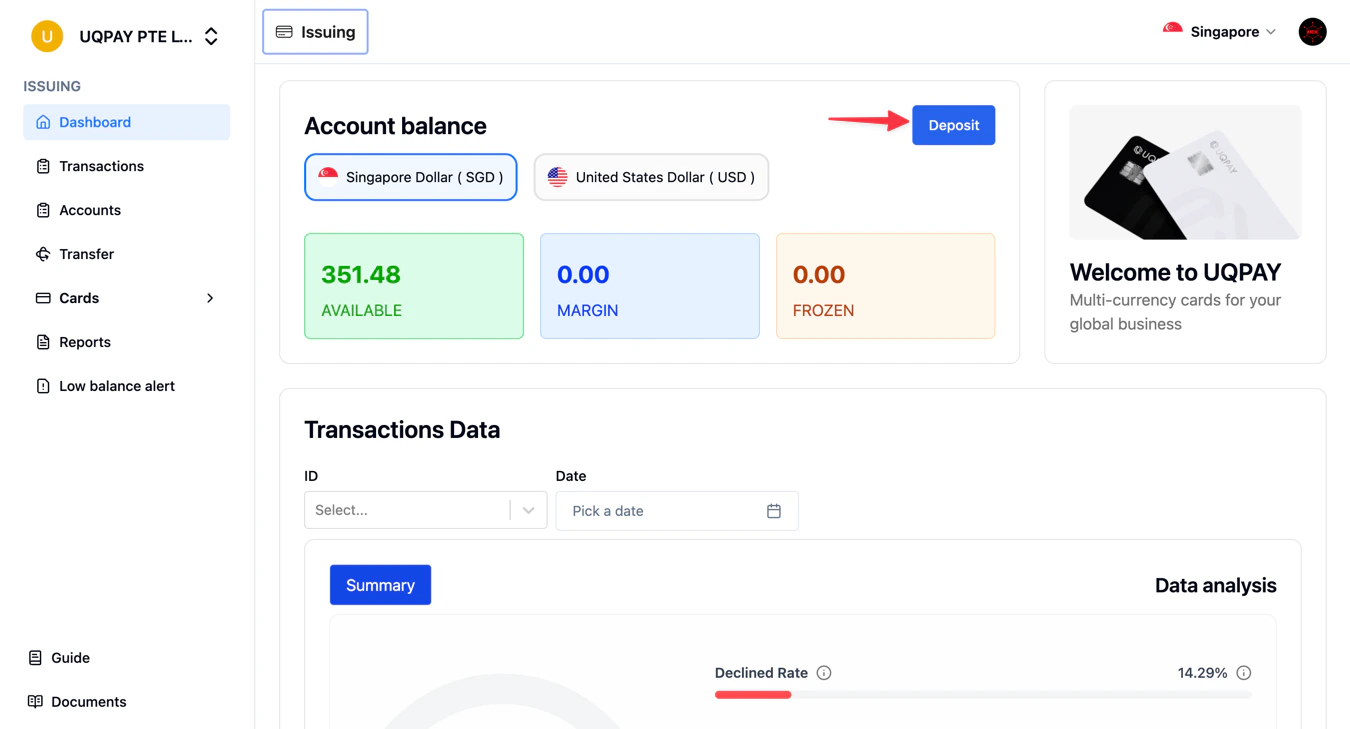1350x729 pixels.
Task: Click the Deposit button
Action: pos(953,125)
